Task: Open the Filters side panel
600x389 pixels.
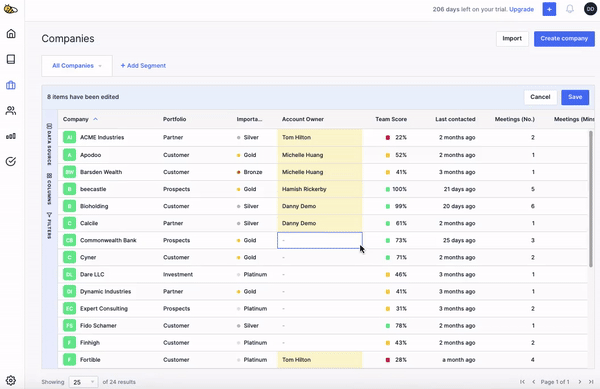Action: pyautogui.click(x=49, y=225)
